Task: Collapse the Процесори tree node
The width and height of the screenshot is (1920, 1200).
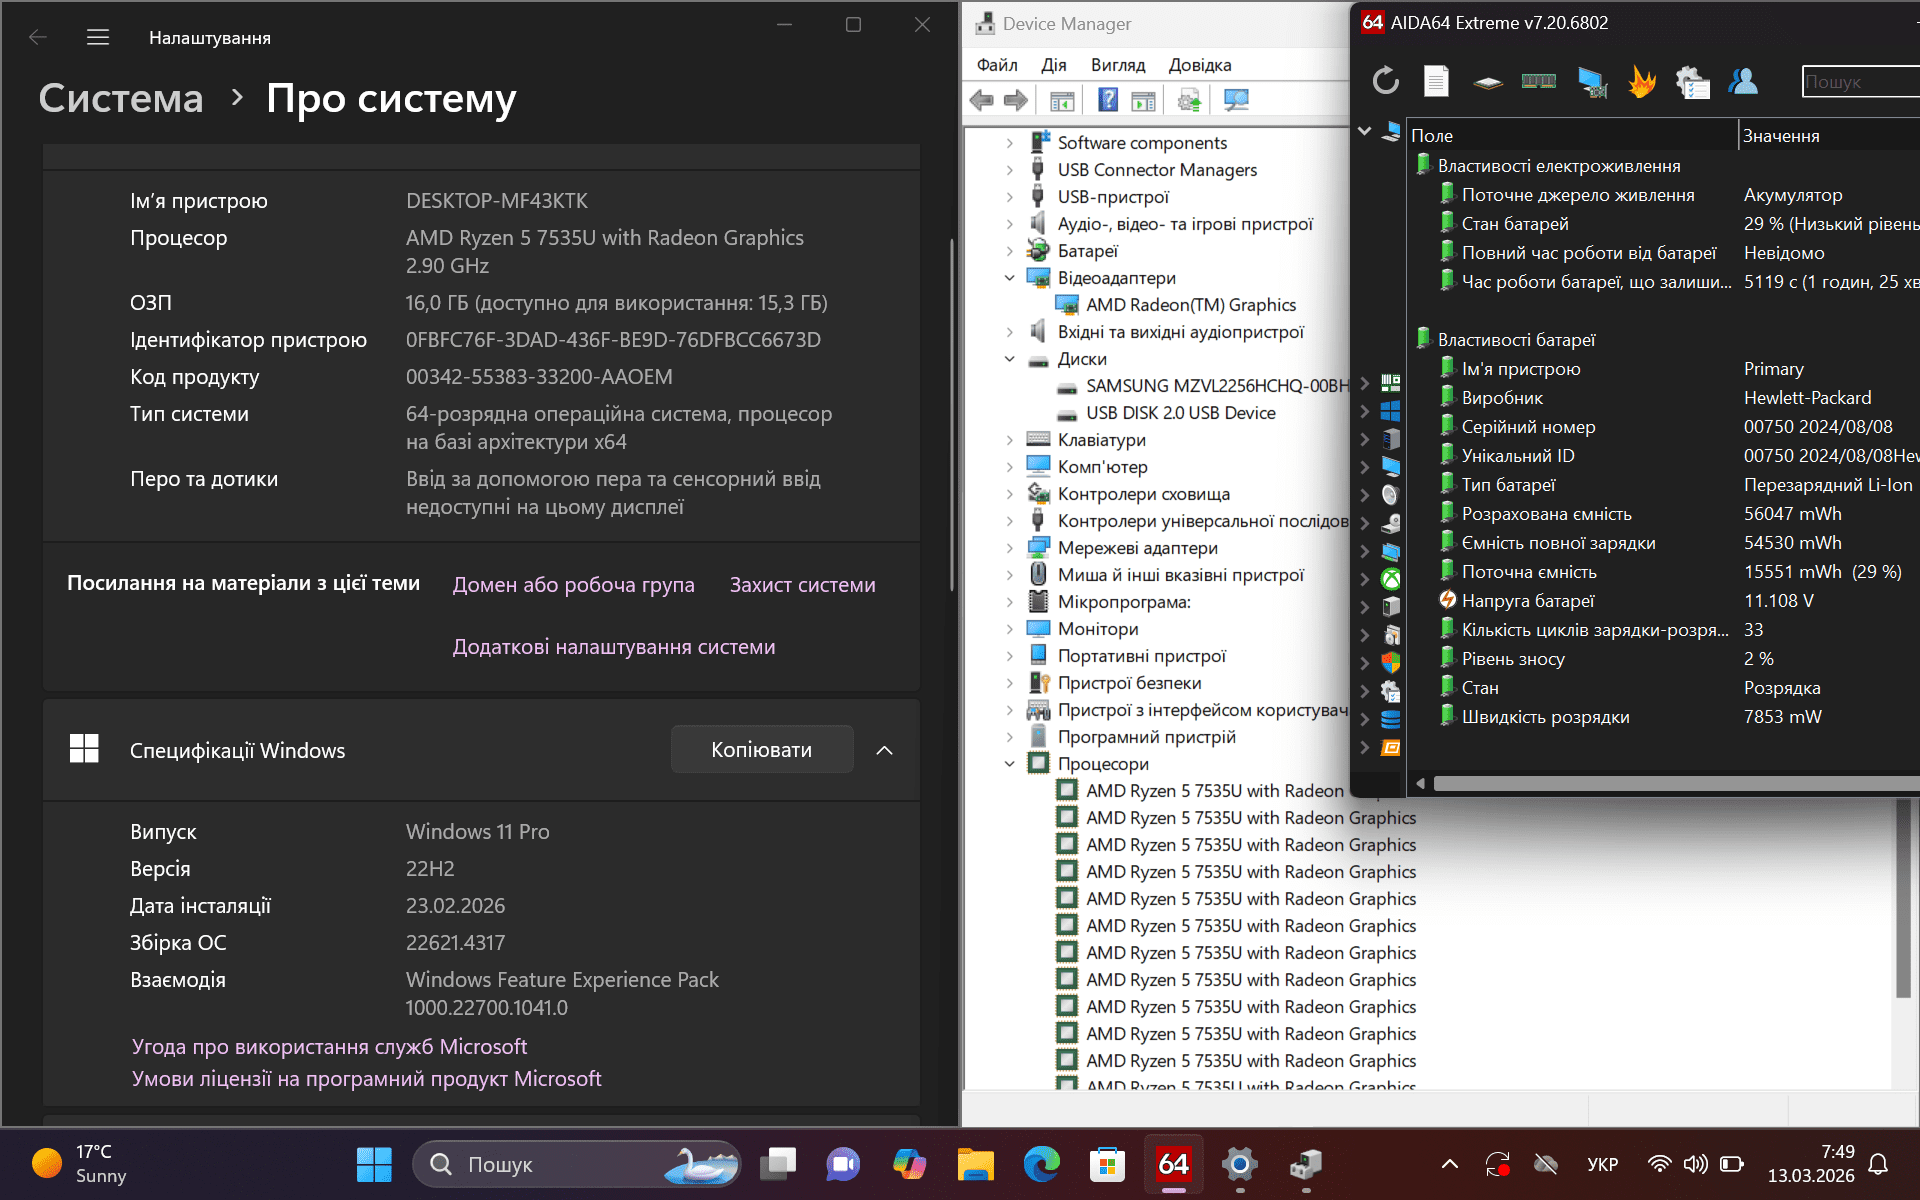Action: point(1009,764)
